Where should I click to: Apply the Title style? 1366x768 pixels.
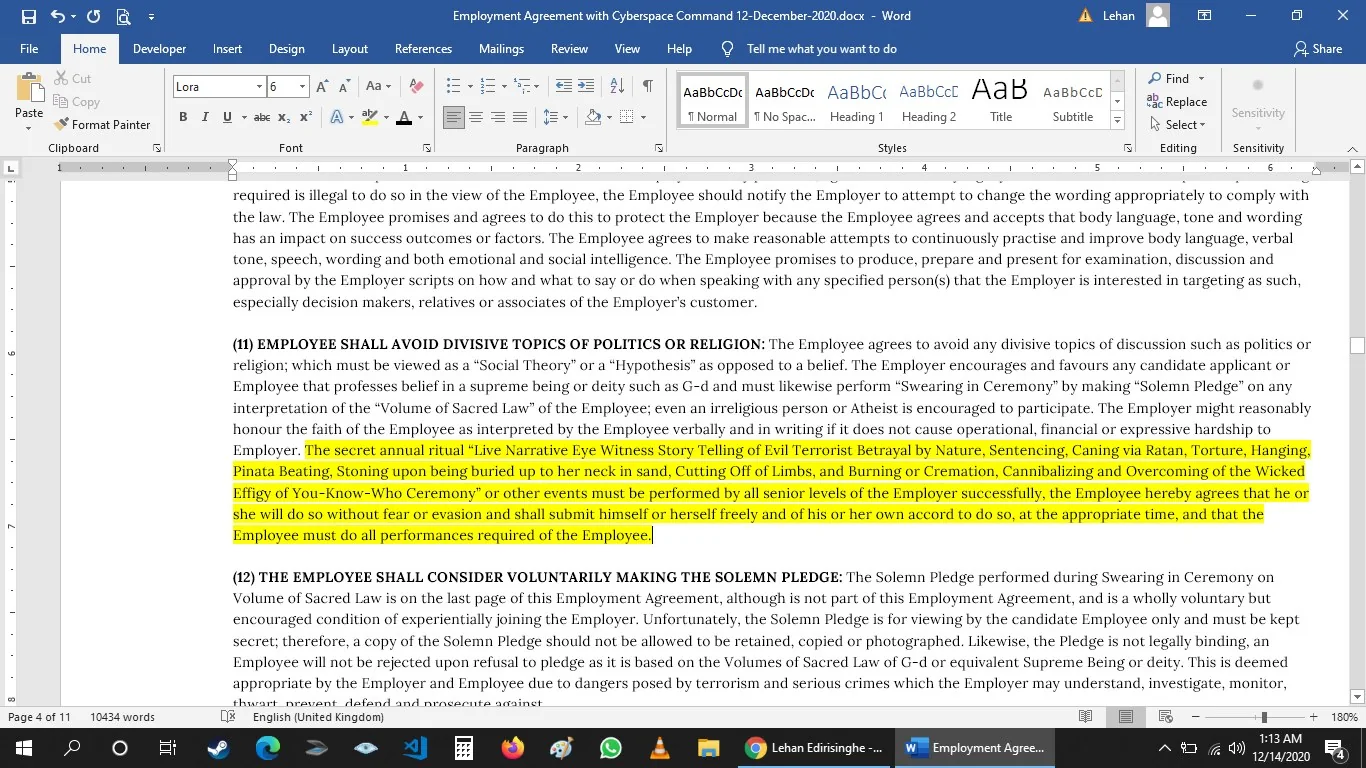1001,101
